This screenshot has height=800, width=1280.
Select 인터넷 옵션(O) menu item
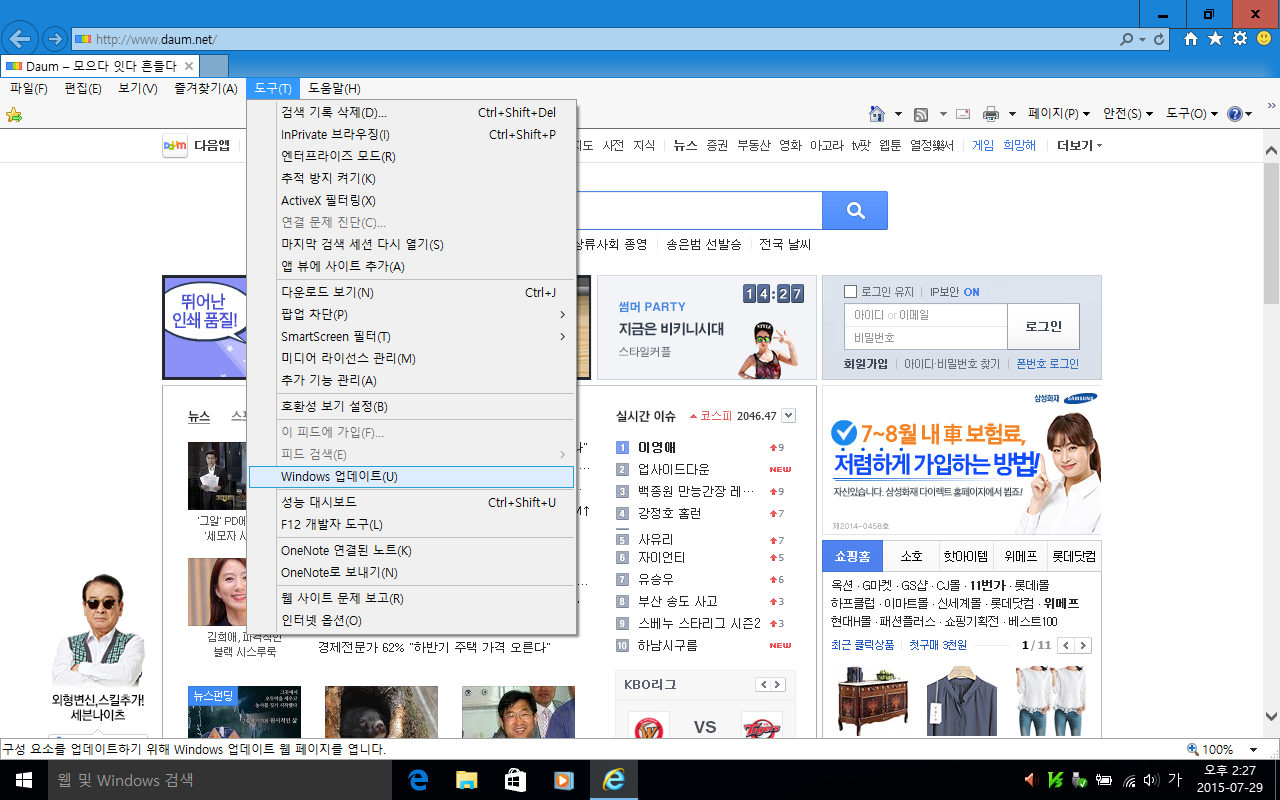tap(411, 621)
